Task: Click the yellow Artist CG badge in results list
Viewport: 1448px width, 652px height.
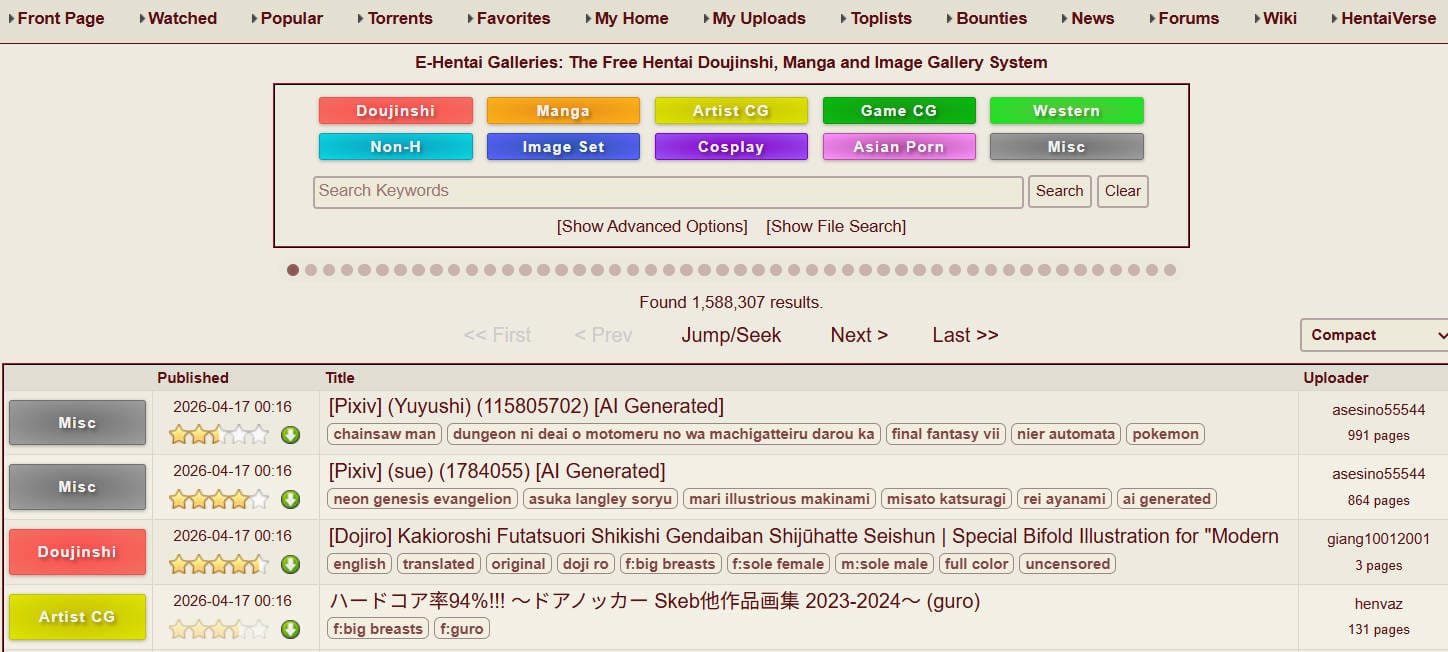Action: pyautogui.click(x=77, y=617)
